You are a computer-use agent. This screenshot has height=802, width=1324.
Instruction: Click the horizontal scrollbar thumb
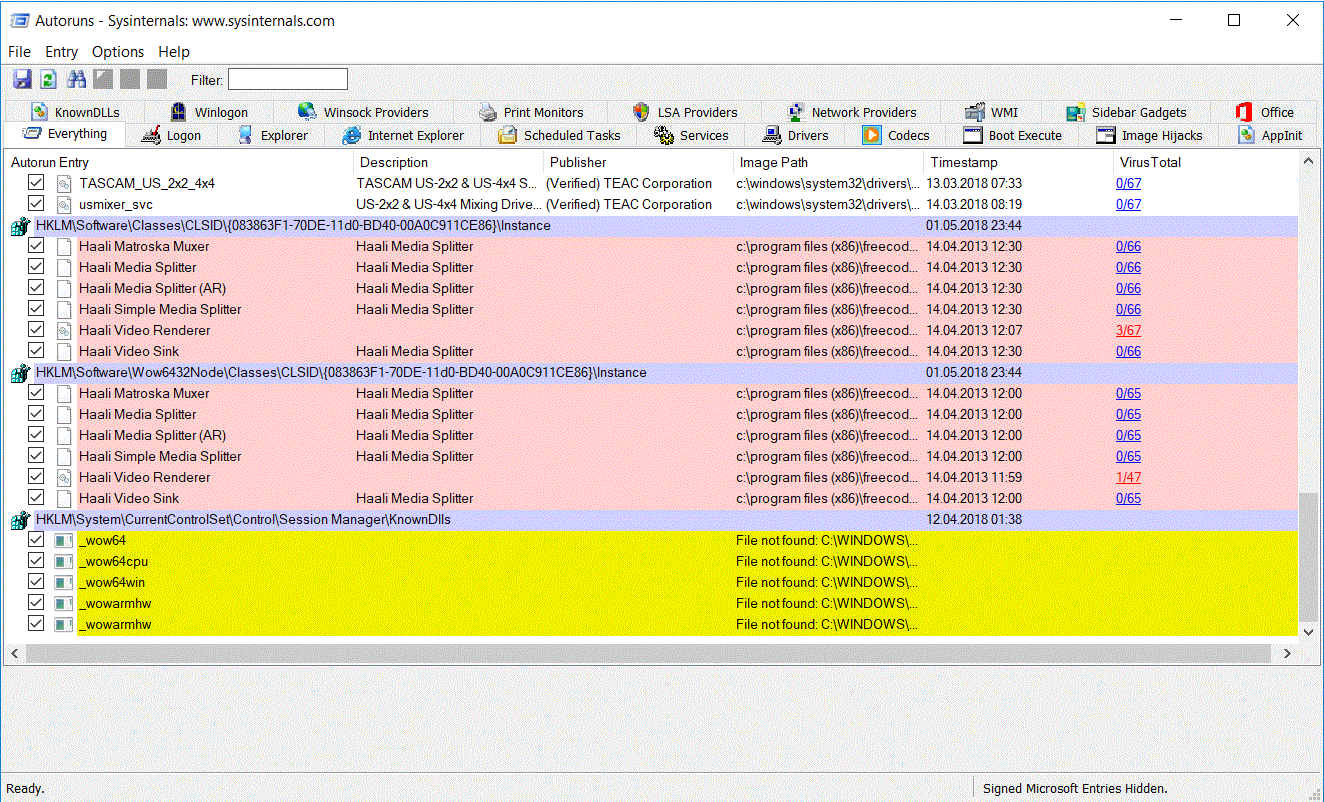pos(648,653)
